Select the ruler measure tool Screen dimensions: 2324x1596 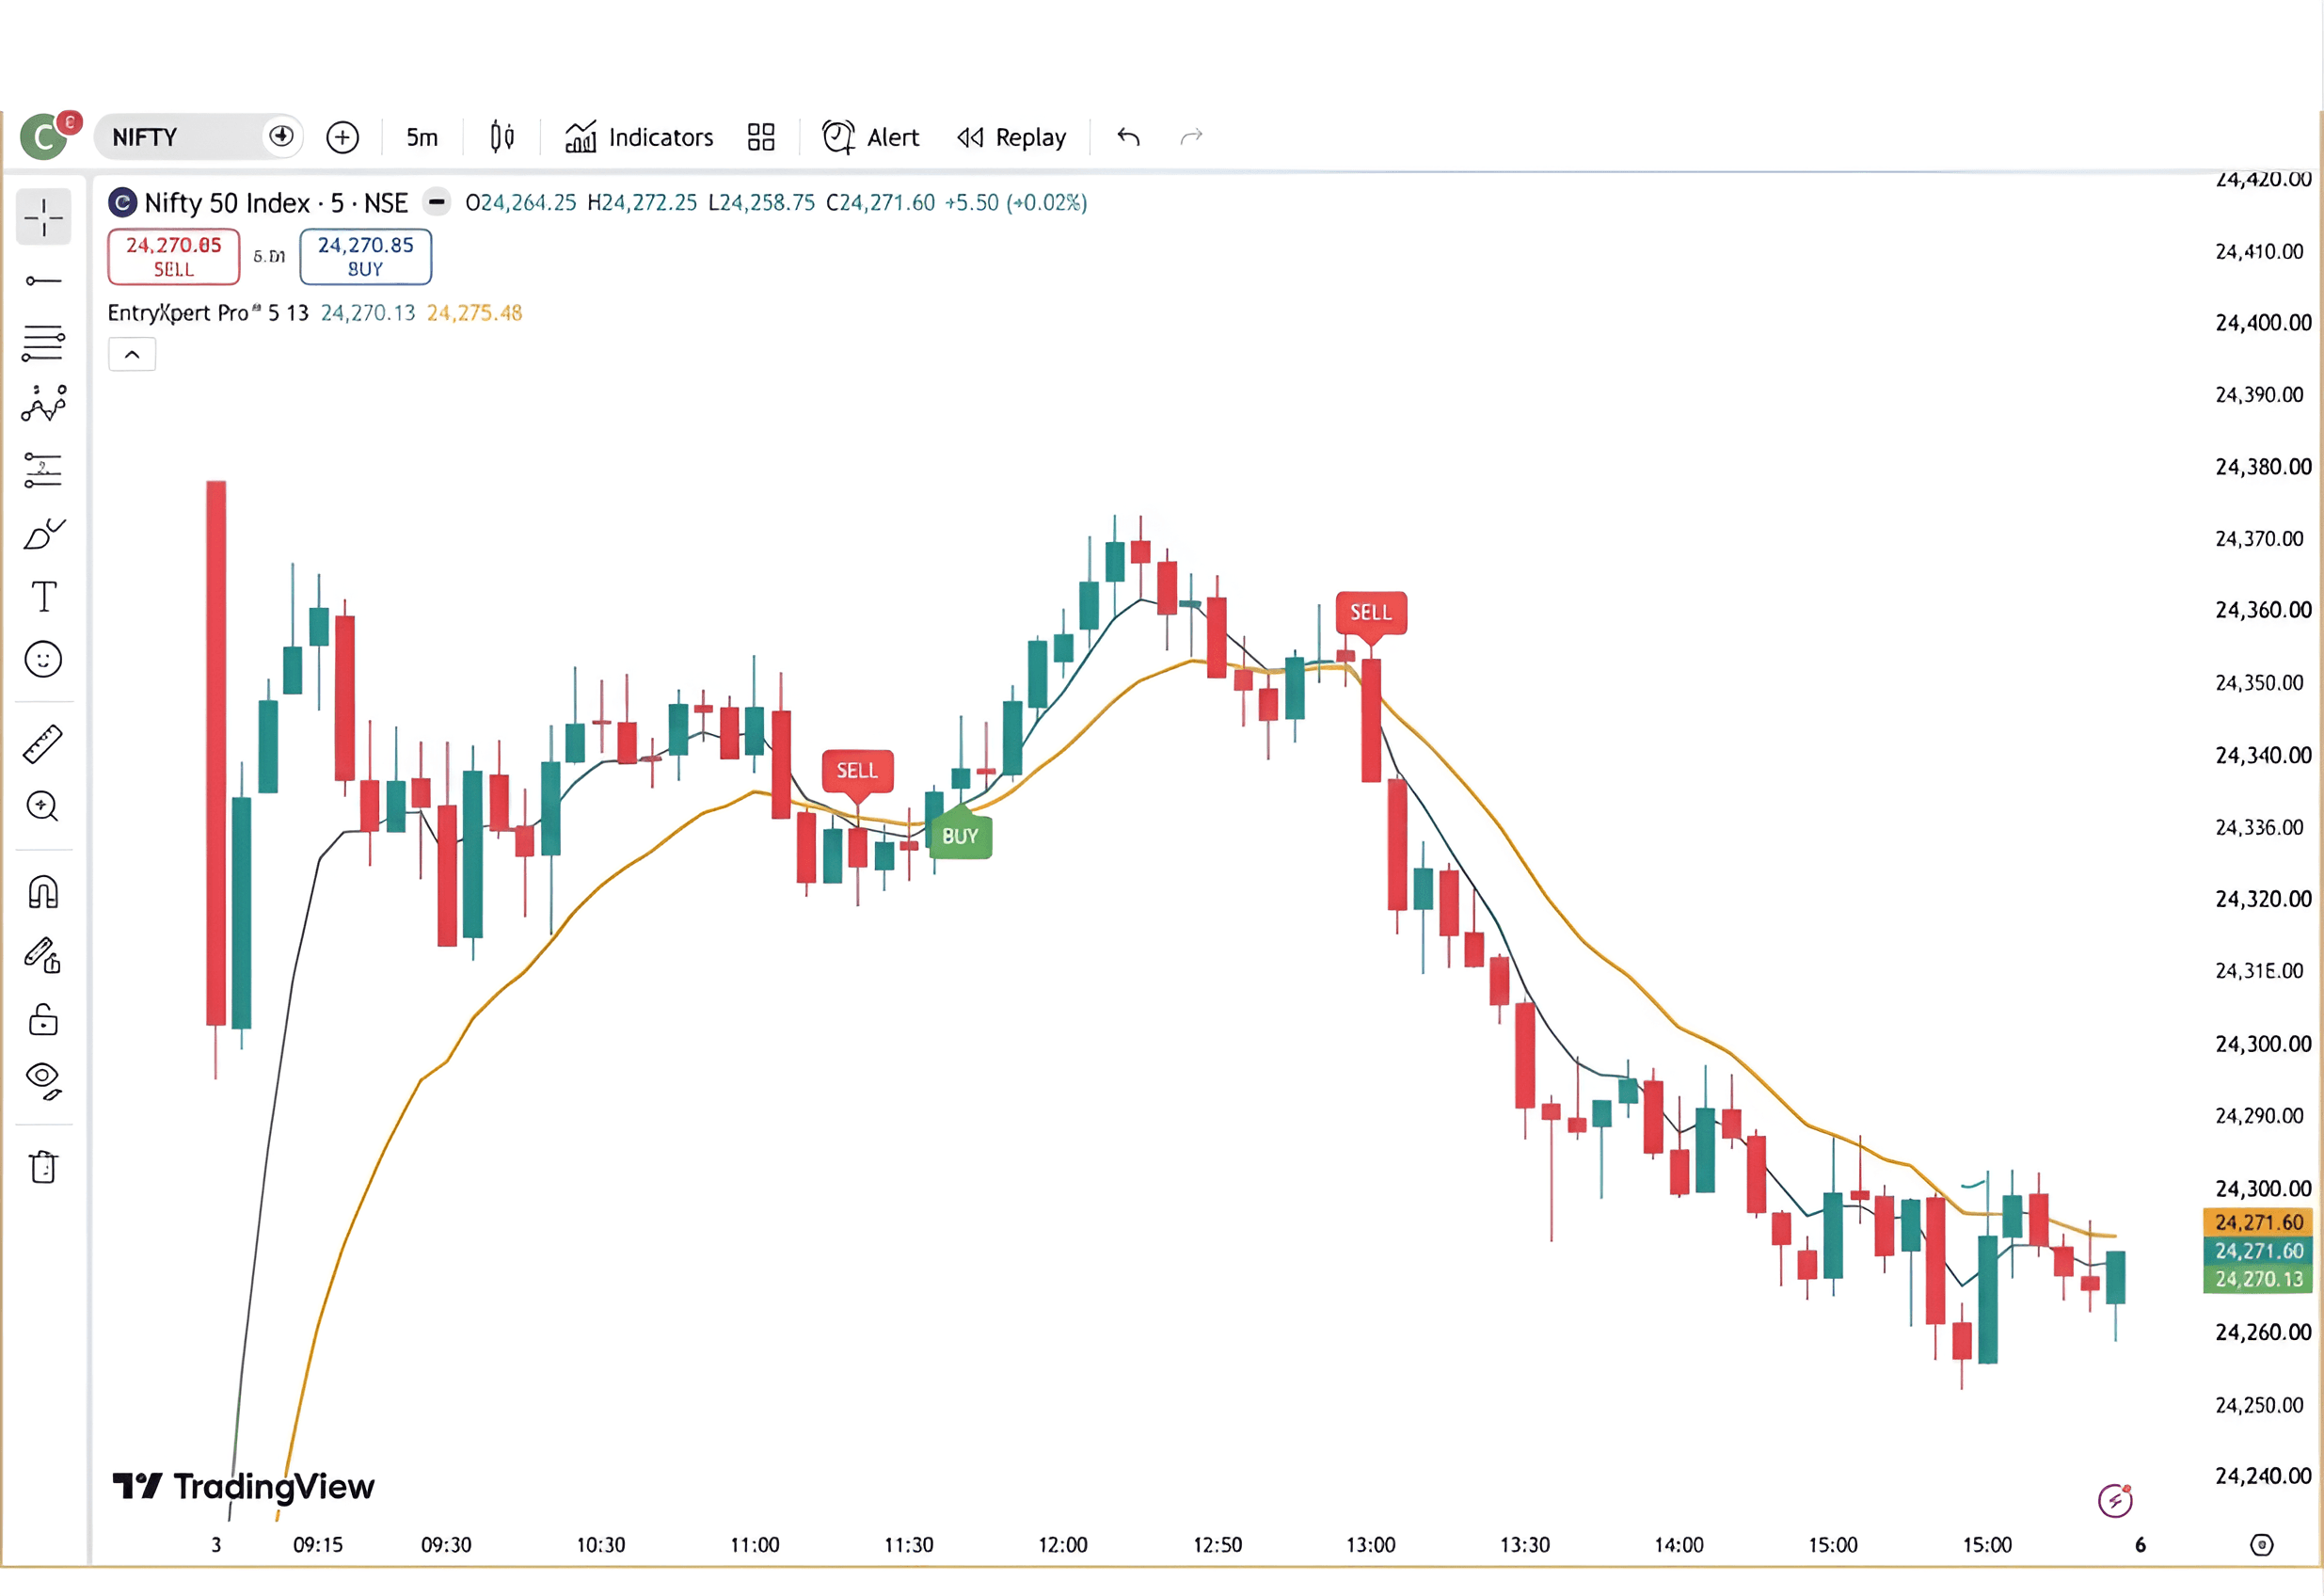point(43,745)
